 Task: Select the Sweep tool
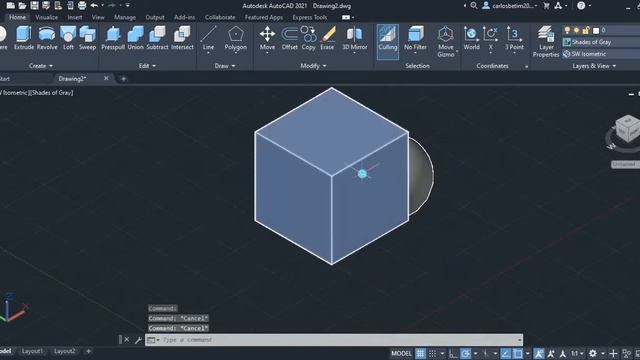(87, 38)
